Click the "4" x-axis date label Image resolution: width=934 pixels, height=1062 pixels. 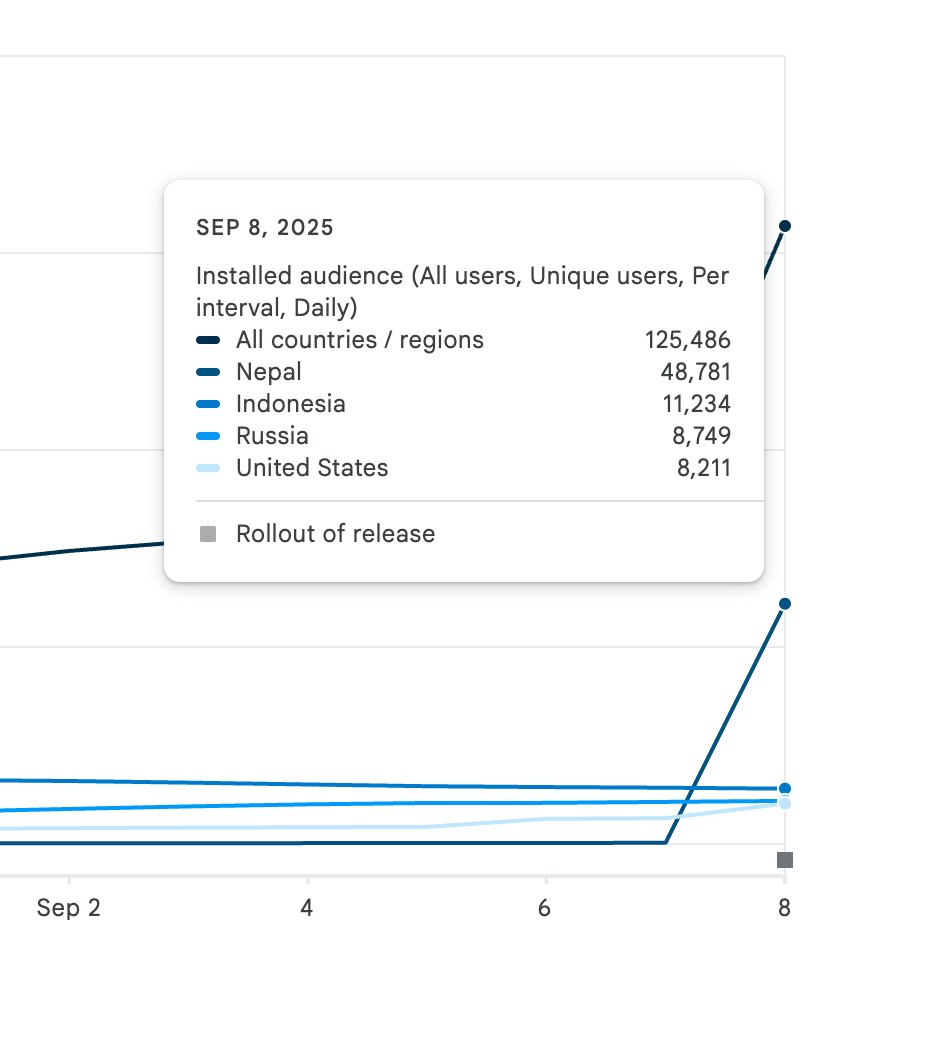tap(307, 908)
